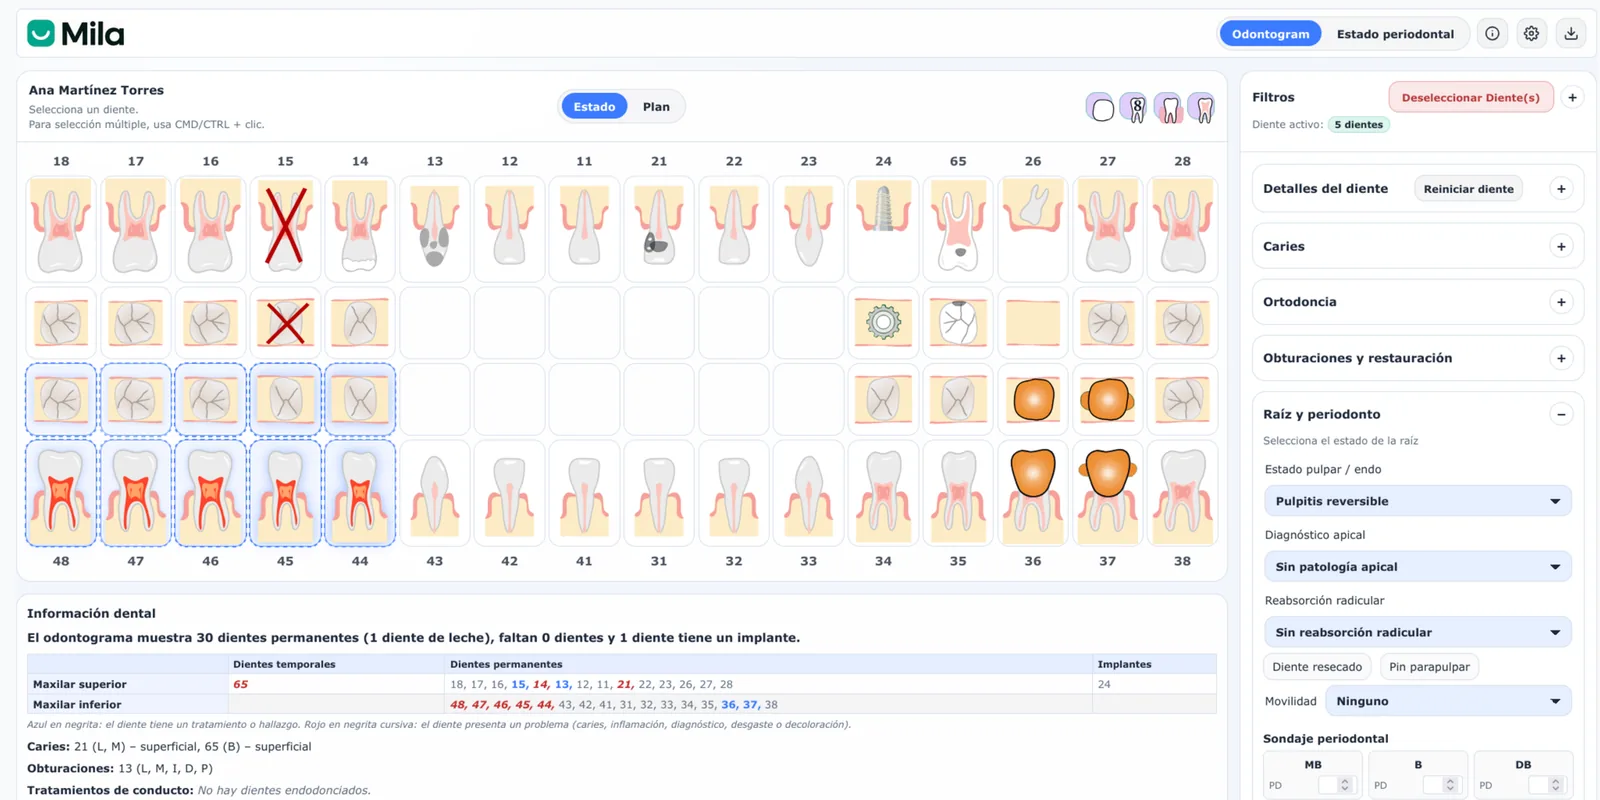Image resolution: width=1600 pixels, height=800 pixels.
Task: Switch to Estado mode
Action: [594, 106]
